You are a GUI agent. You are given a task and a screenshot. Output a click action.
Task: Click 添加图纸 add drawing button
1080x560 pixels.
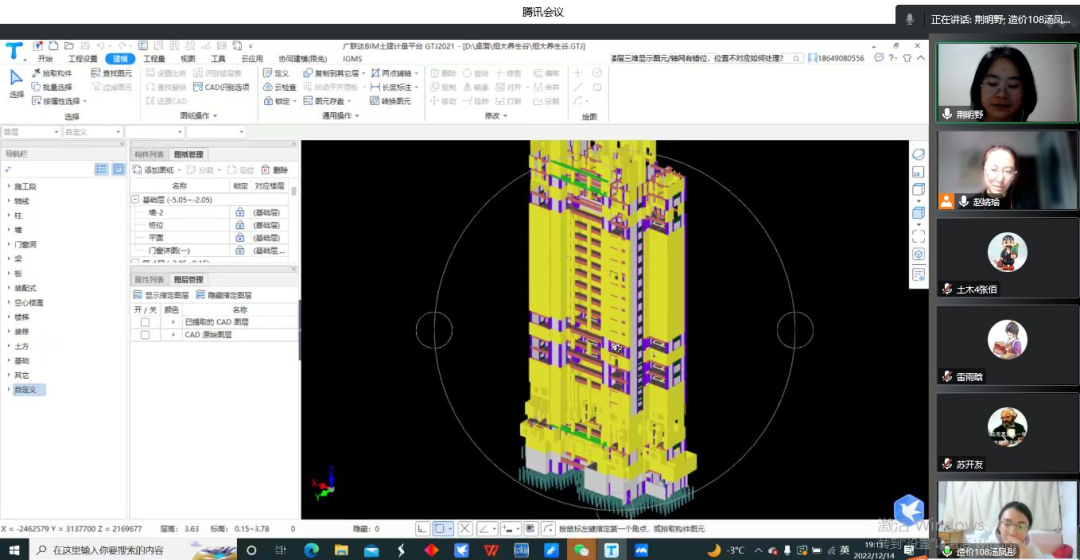[154, 169]
